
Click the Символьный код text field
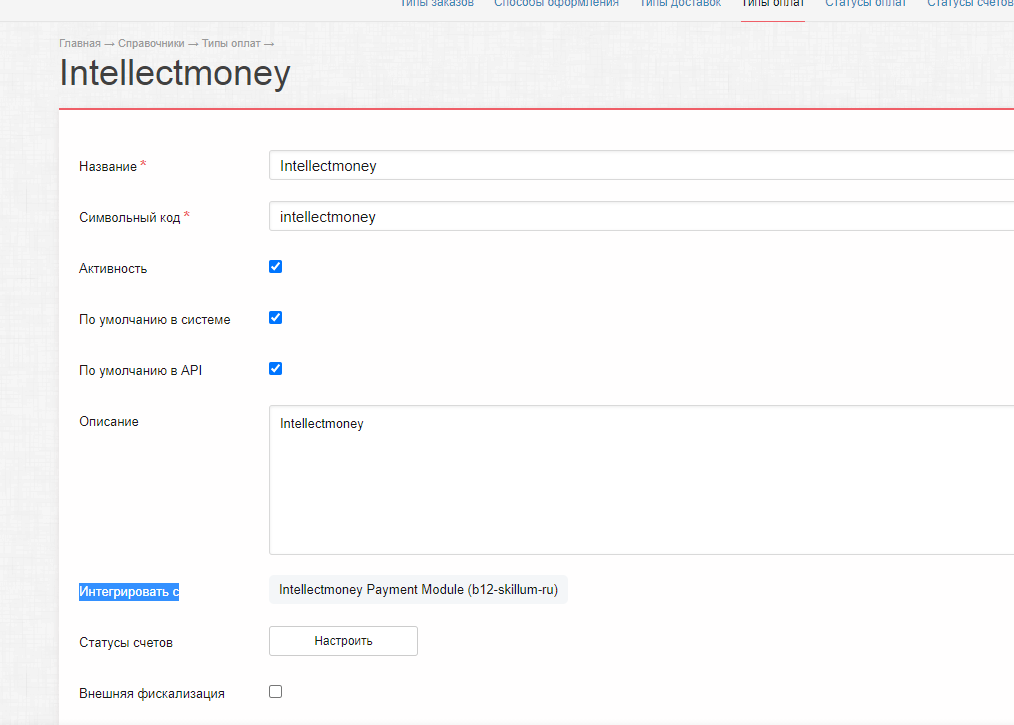click(x=640, y=217)
